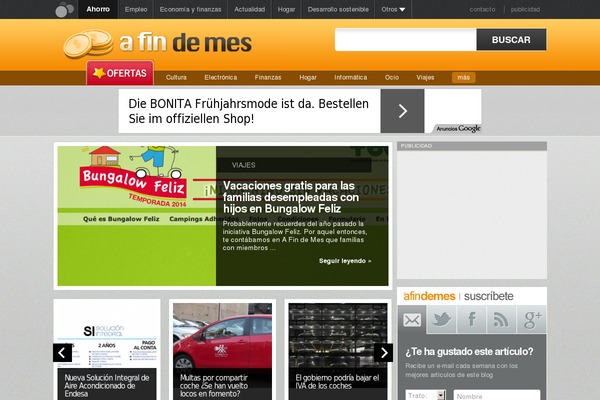
Task: Open the Twitter bird icon tab
Action: point(441,320)
